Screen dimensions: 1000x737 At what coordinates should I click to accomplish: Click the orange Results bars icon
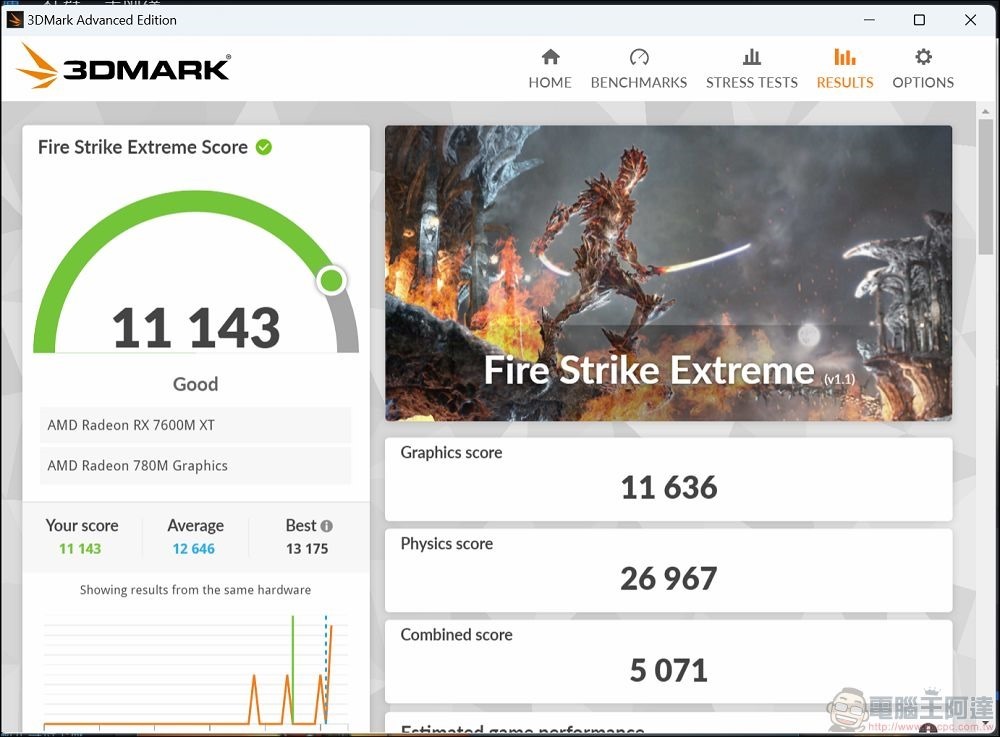[845, 57]
